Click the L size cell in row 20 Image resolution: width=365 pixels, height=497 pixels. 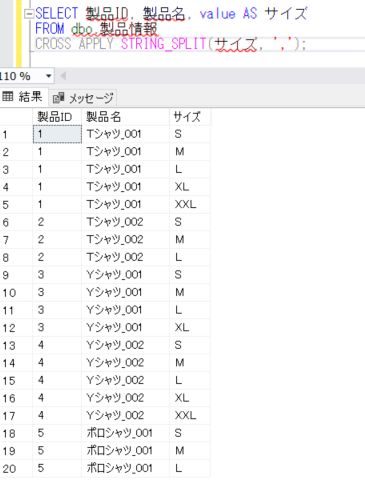coord(190,469)
